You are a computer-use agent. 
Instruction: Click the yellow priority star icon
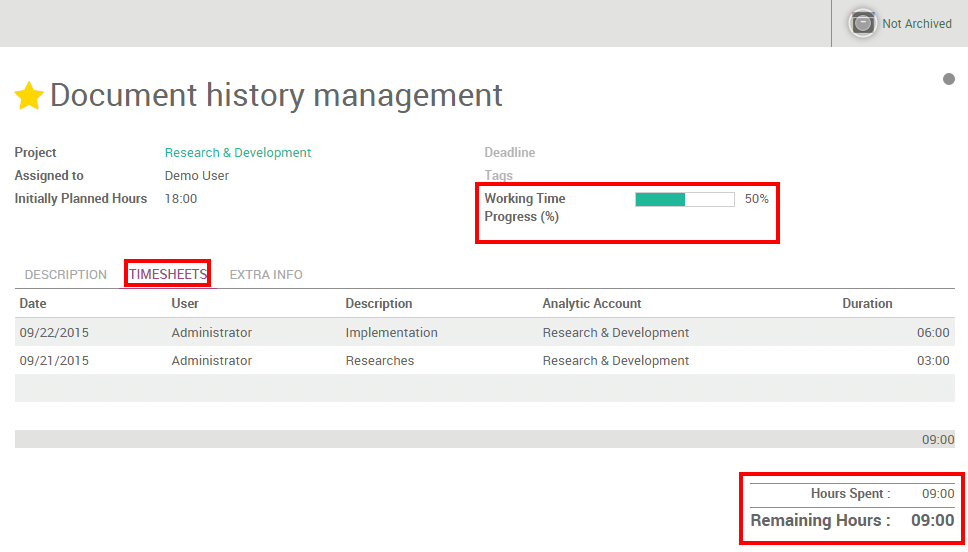click(x=29, y=96)
